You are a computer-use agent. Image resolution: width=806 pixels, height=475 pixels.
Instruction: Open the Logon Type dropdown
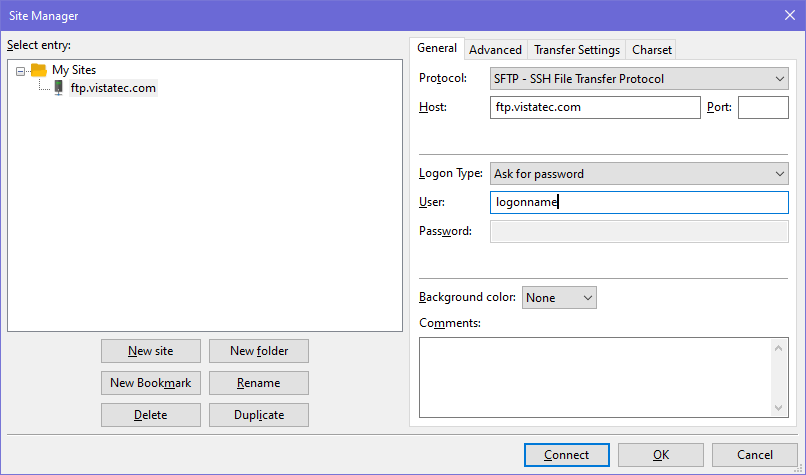click(x=639, y=174)
